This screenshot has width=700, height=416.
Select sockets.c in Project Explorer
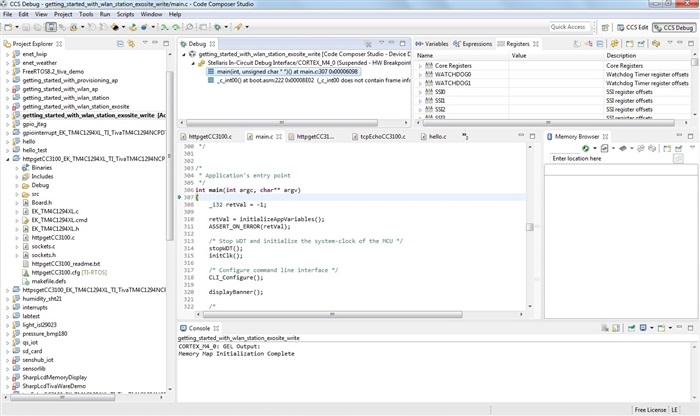click(x=39, y=246)
